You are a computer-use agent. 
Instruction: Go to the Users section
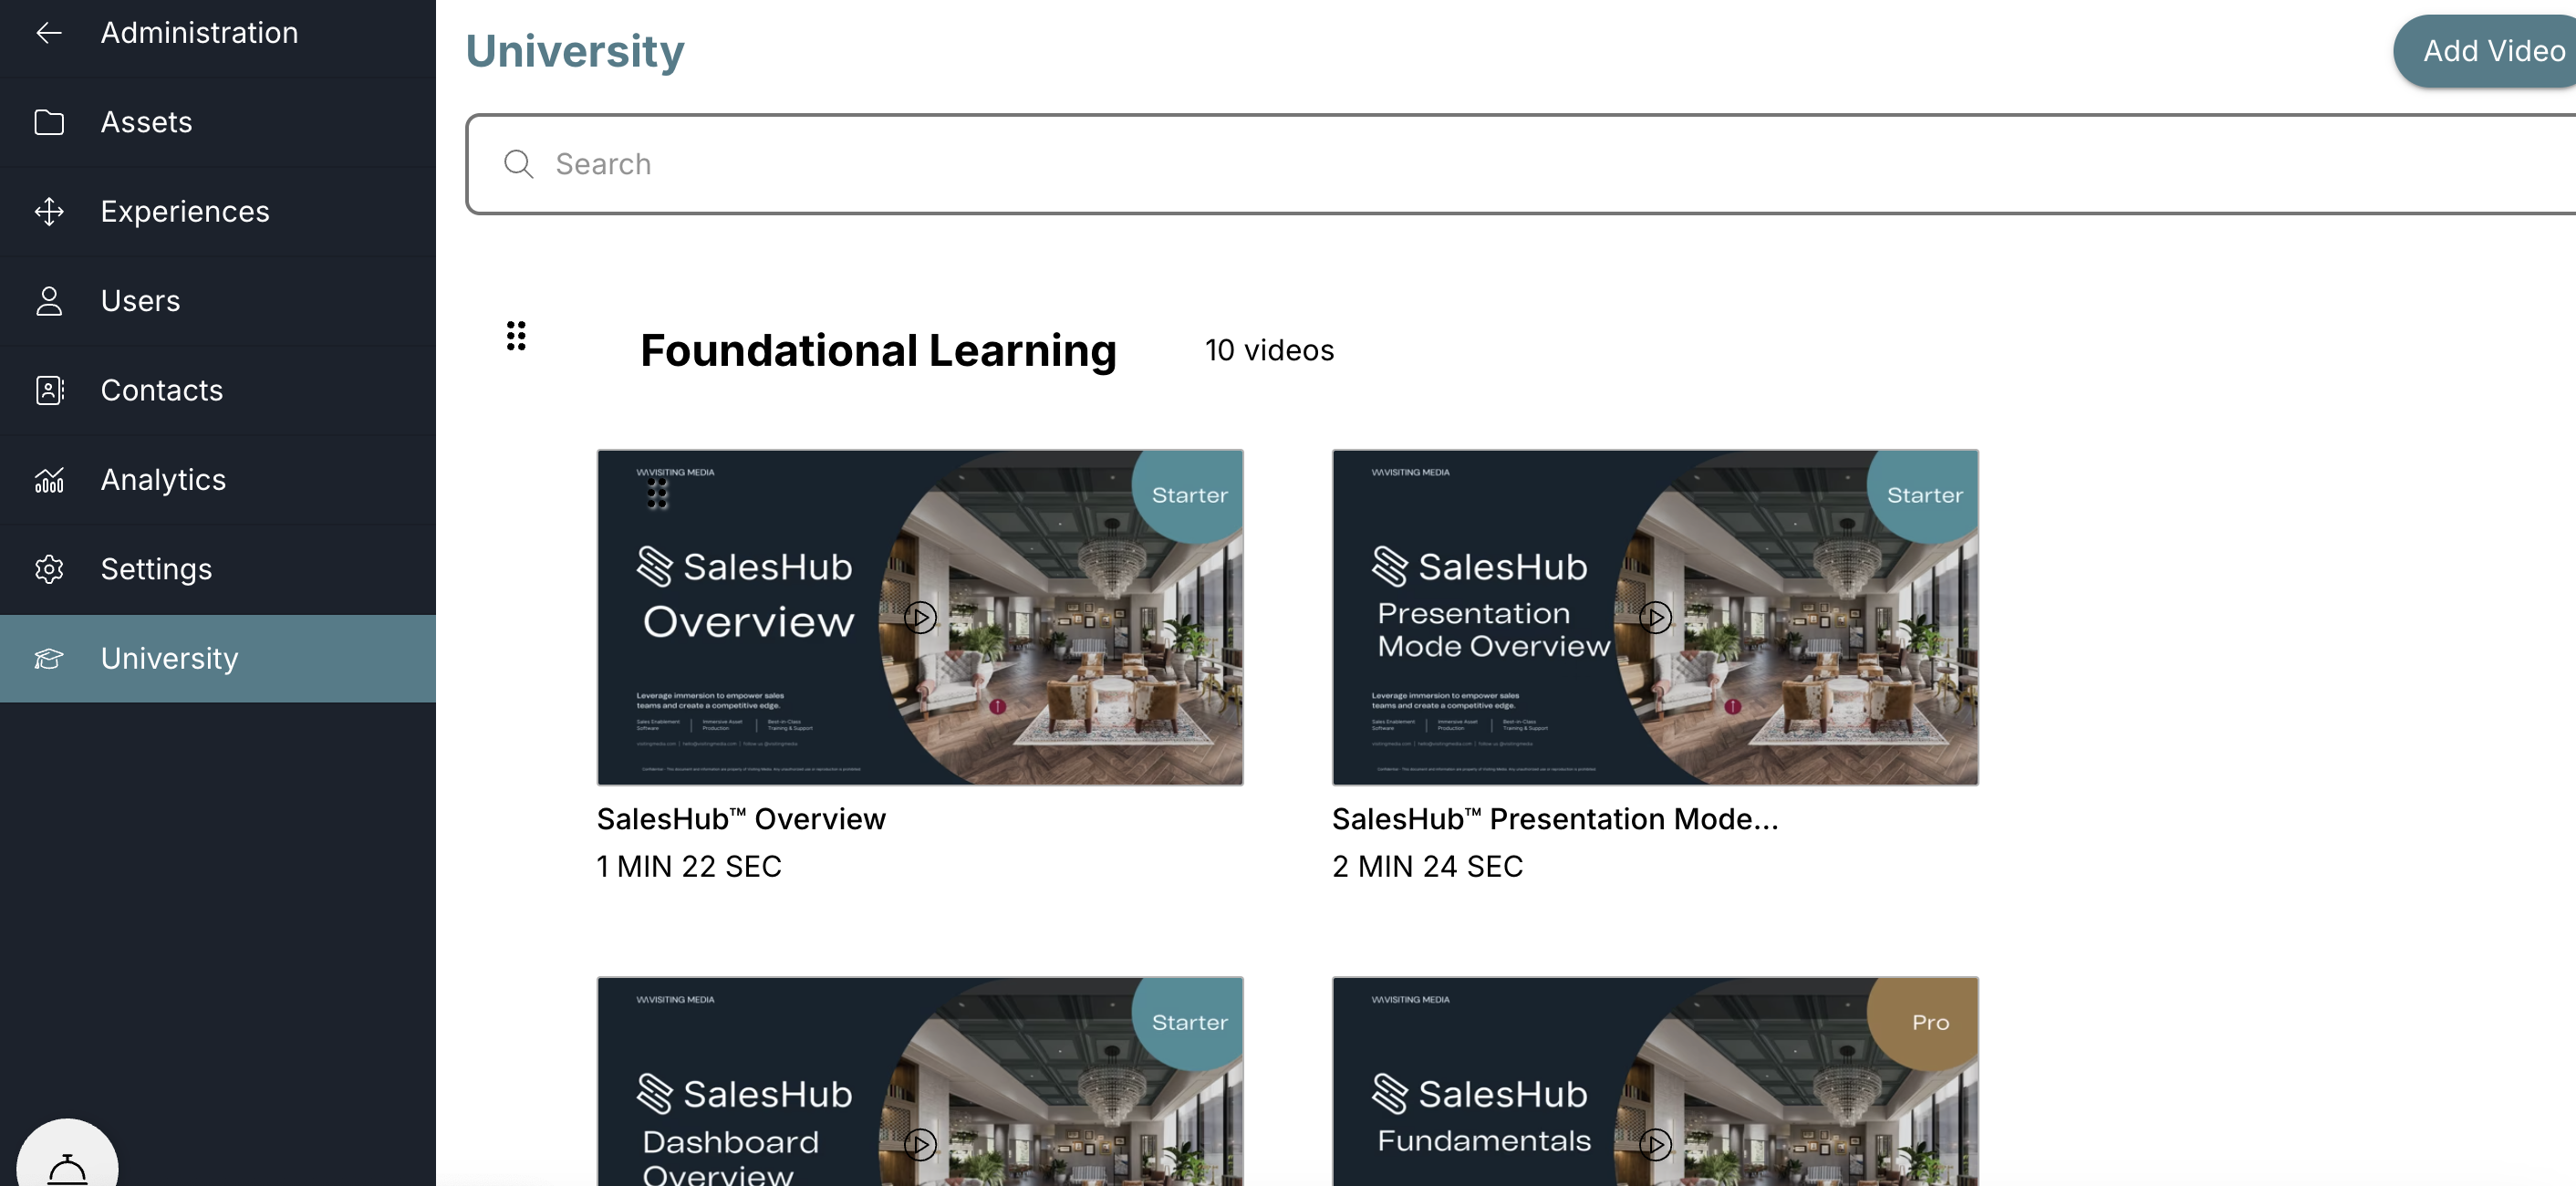(218, 301)
